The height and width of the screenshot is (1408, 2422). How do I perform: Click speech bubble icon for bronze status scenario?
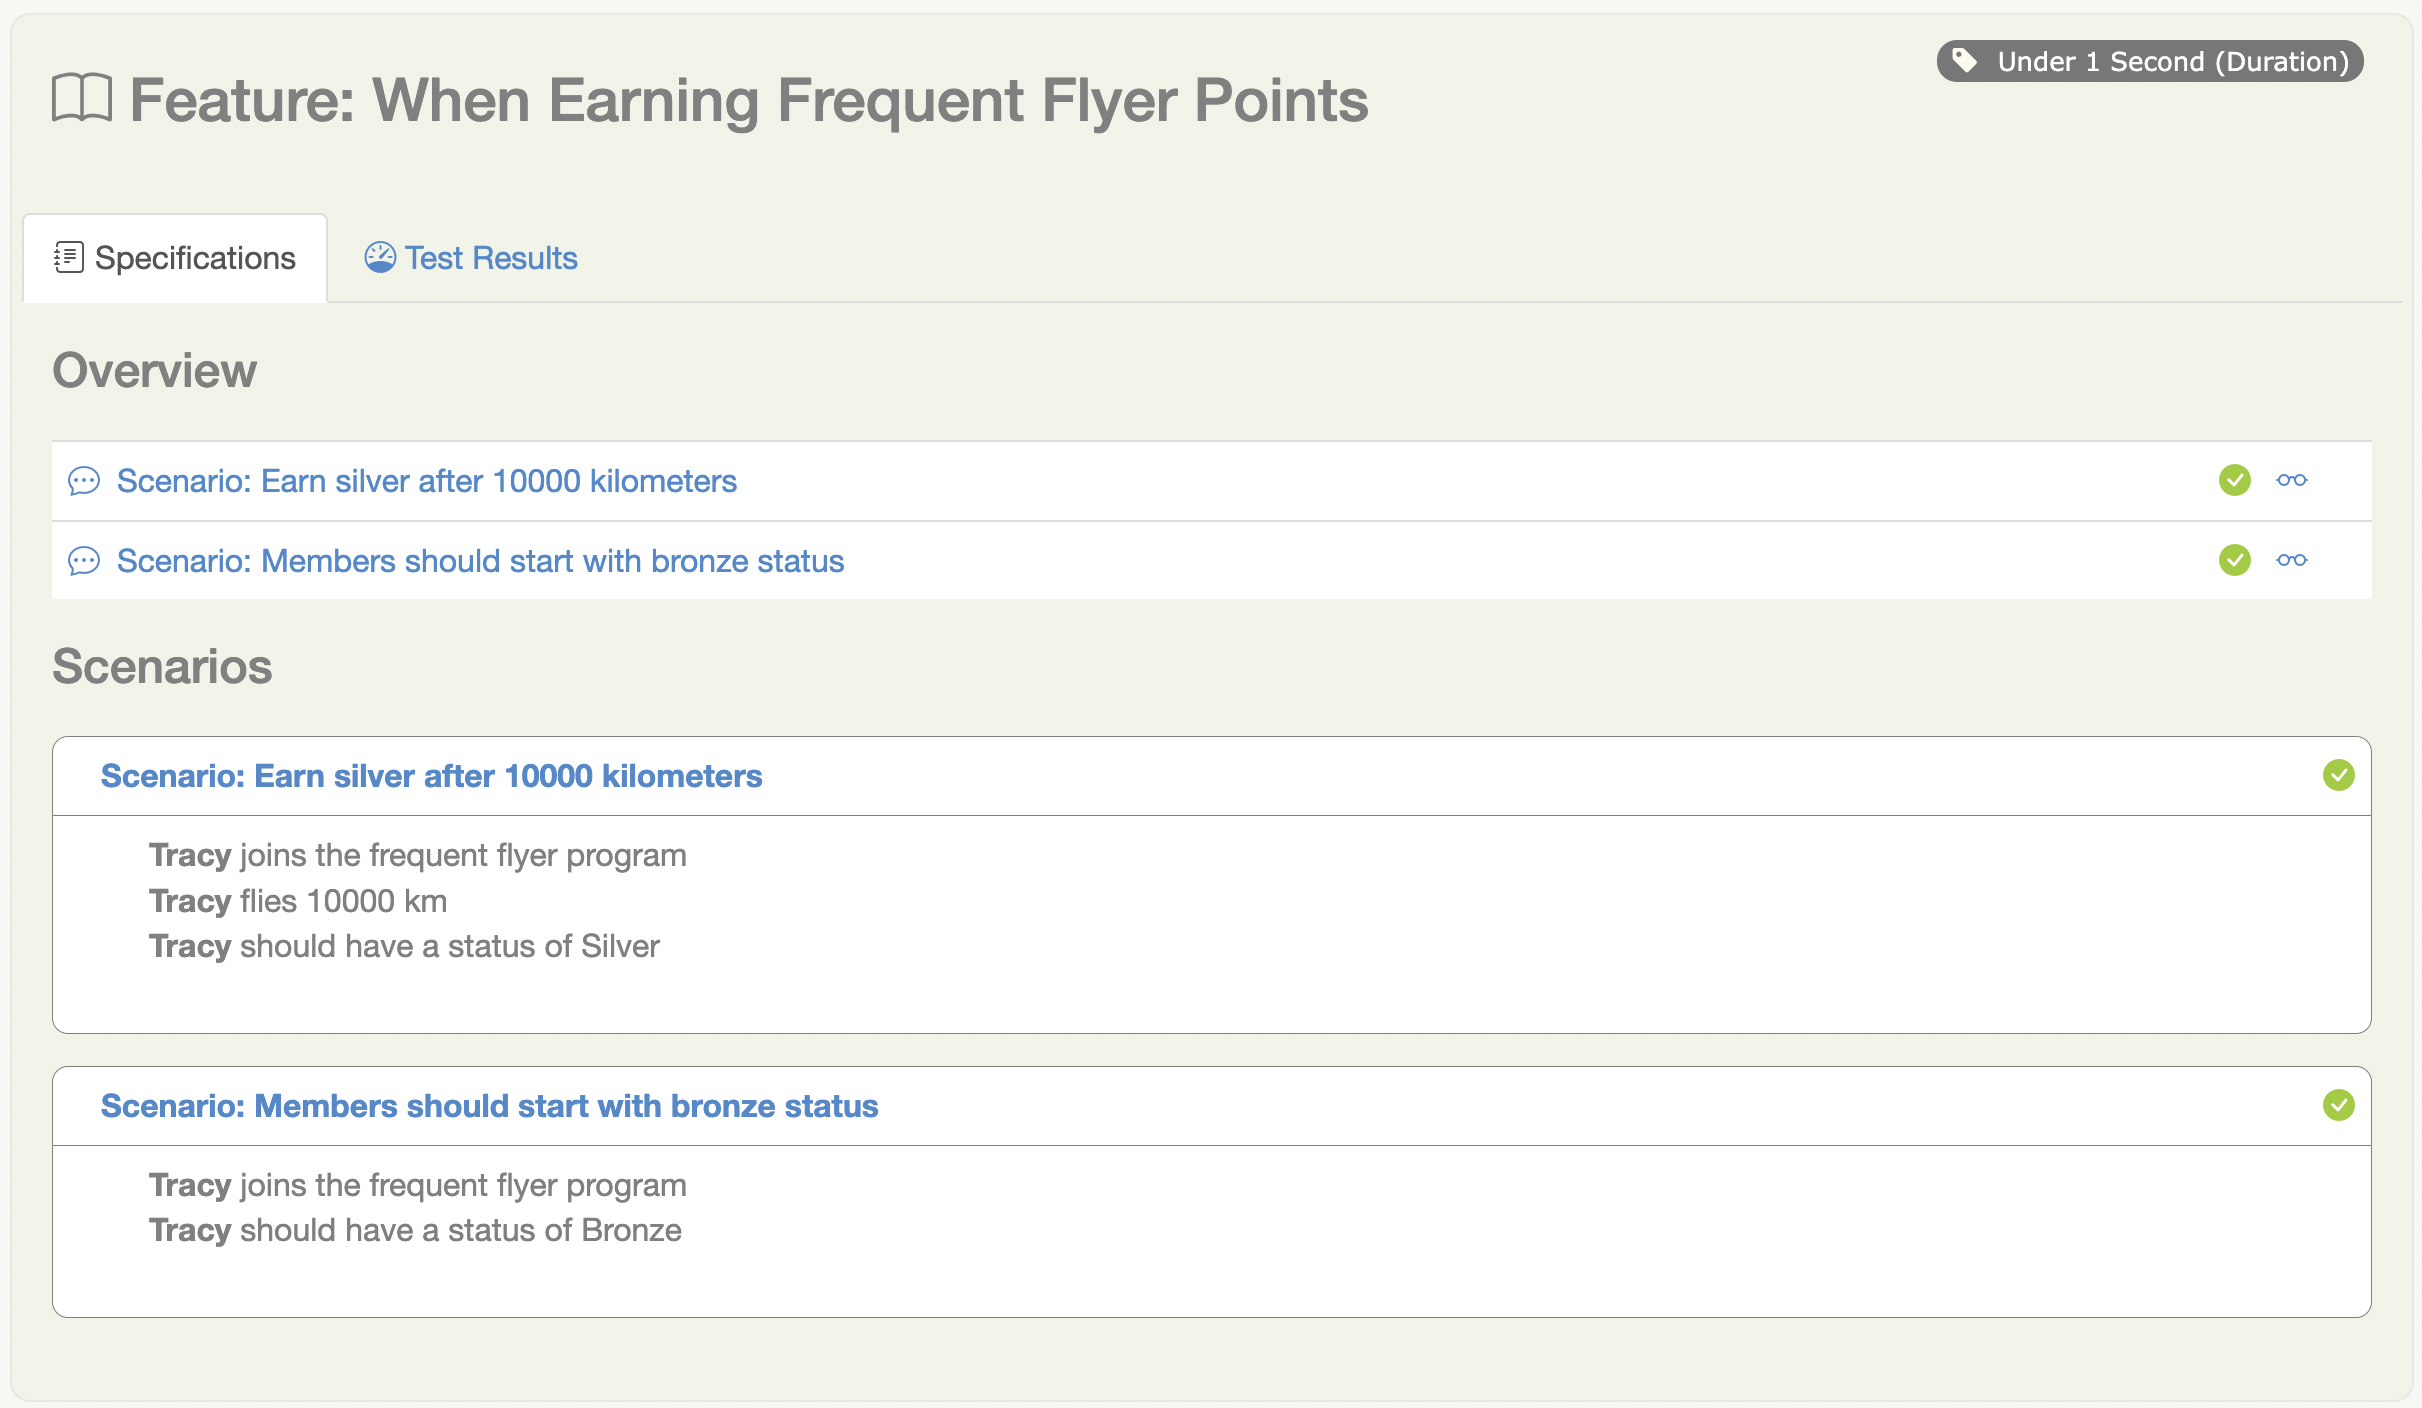point(84,561)
